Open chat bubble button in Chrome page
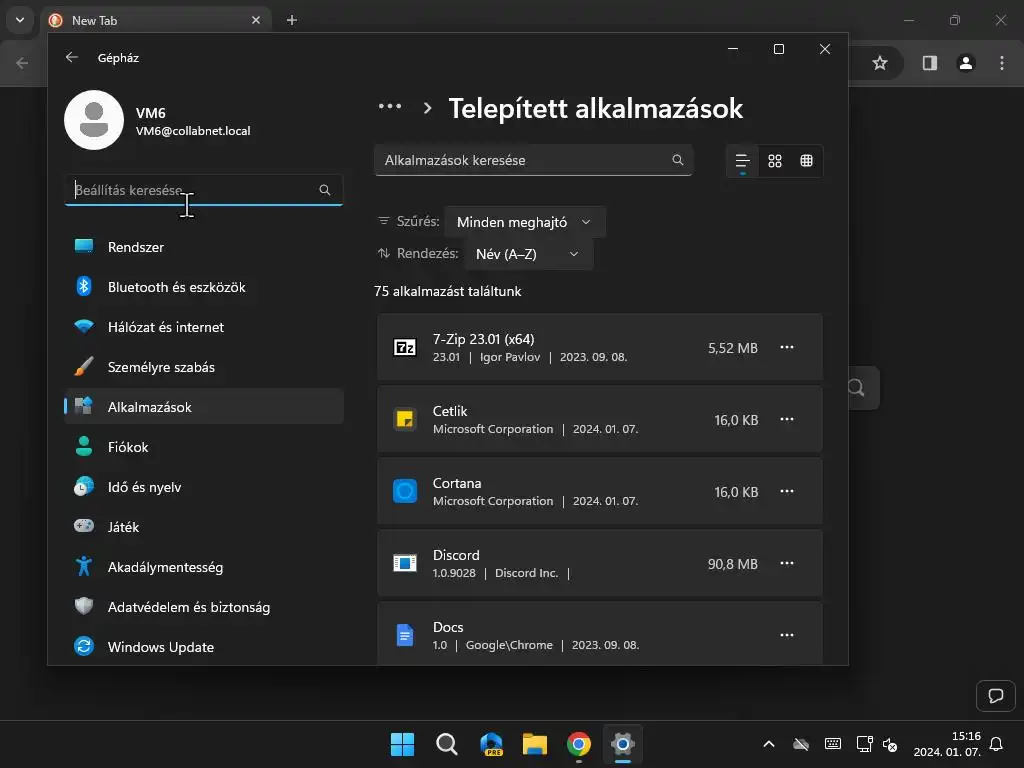This screenshot has height=768, width=1024. [x=996, y=696]
